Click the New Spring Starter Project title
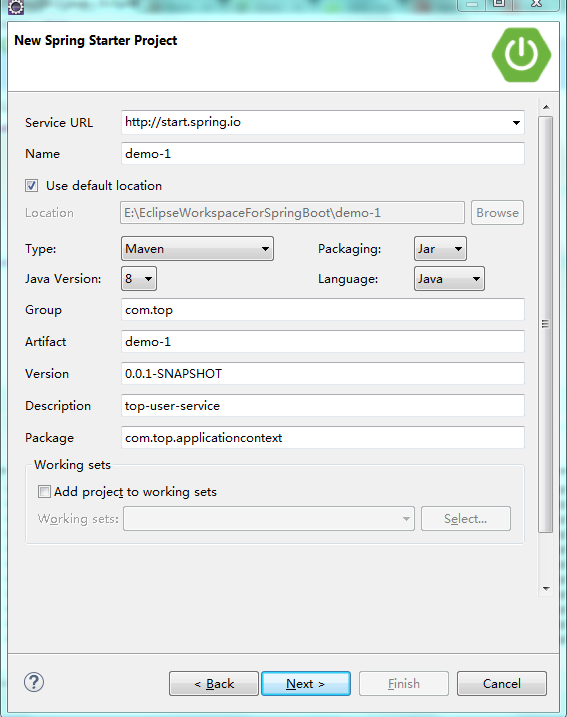Viewport: 567px width, 717px height. pos(96,41)
